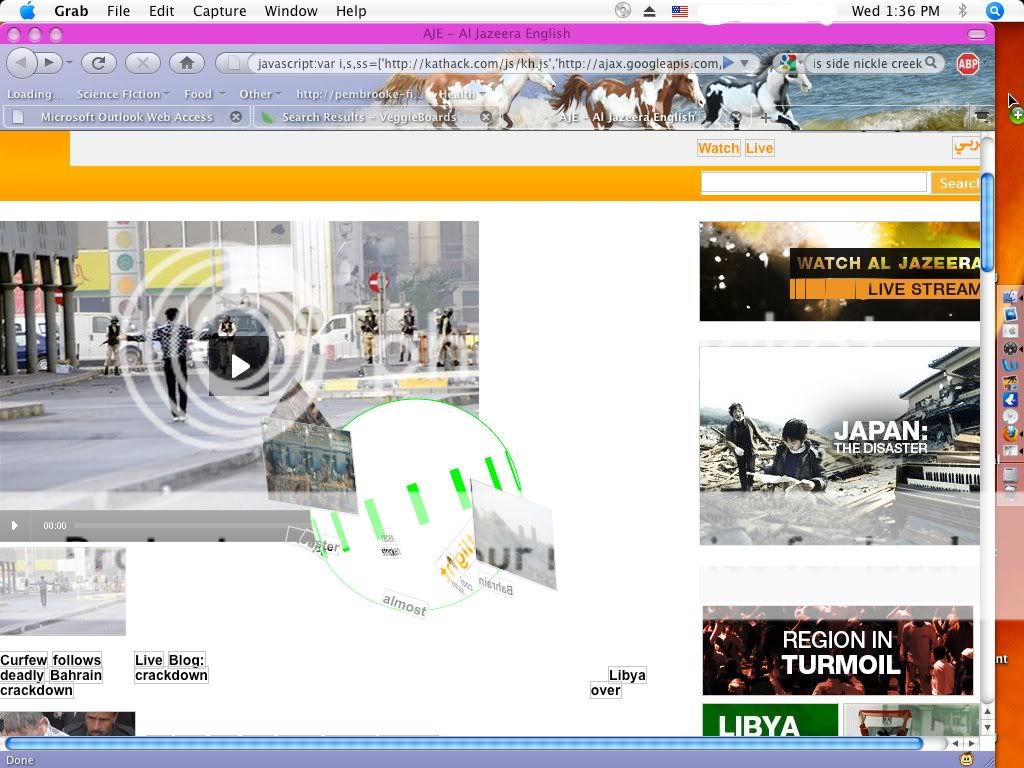Open Curfew follows deadly Bahrain crackdown headline
Screen dimensions: 1024x768
(x=51, y=675)
